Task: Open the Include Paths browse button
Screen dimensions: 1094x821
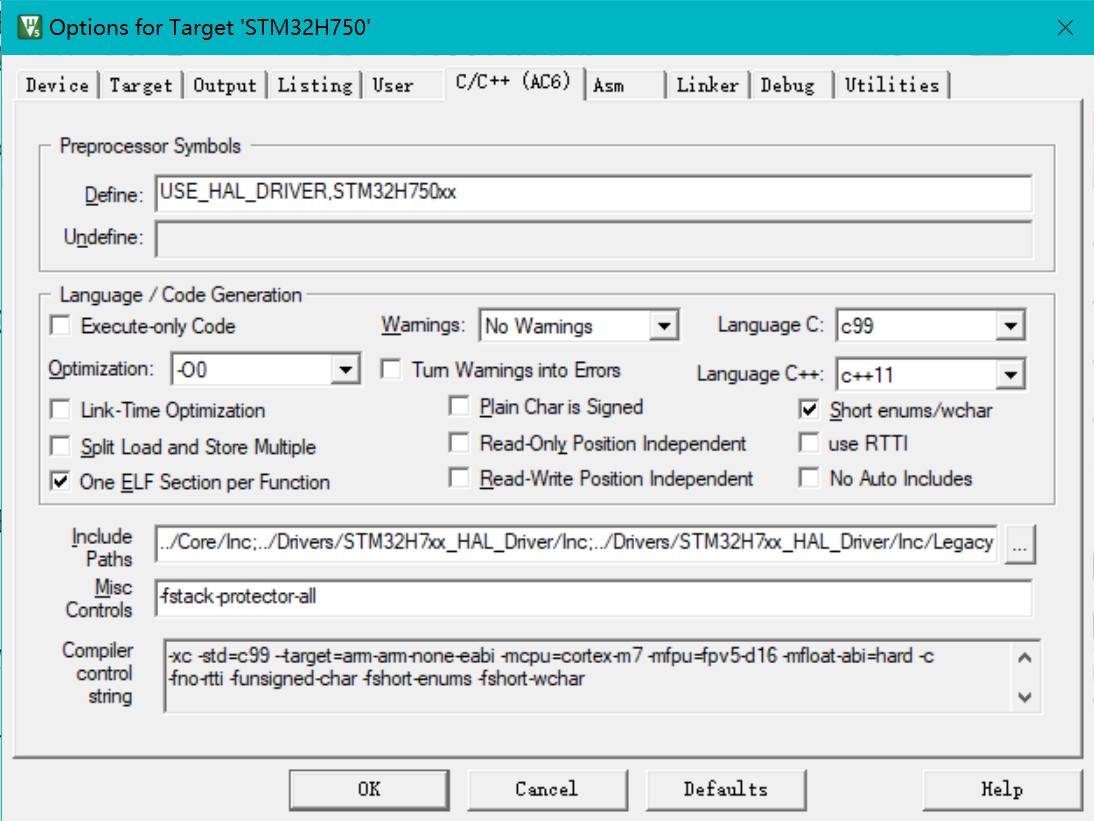Action: point(1019,544)
